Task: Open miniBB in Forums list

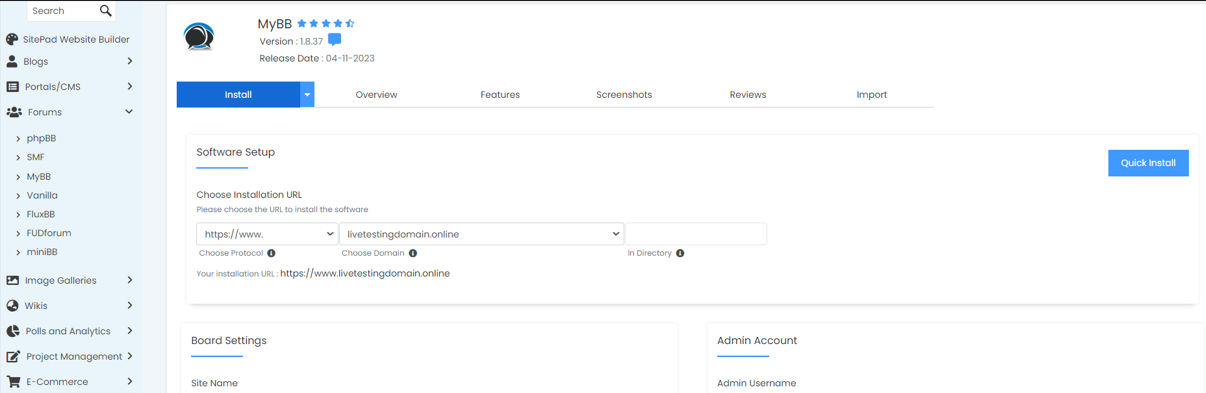Action: point(42,252)
